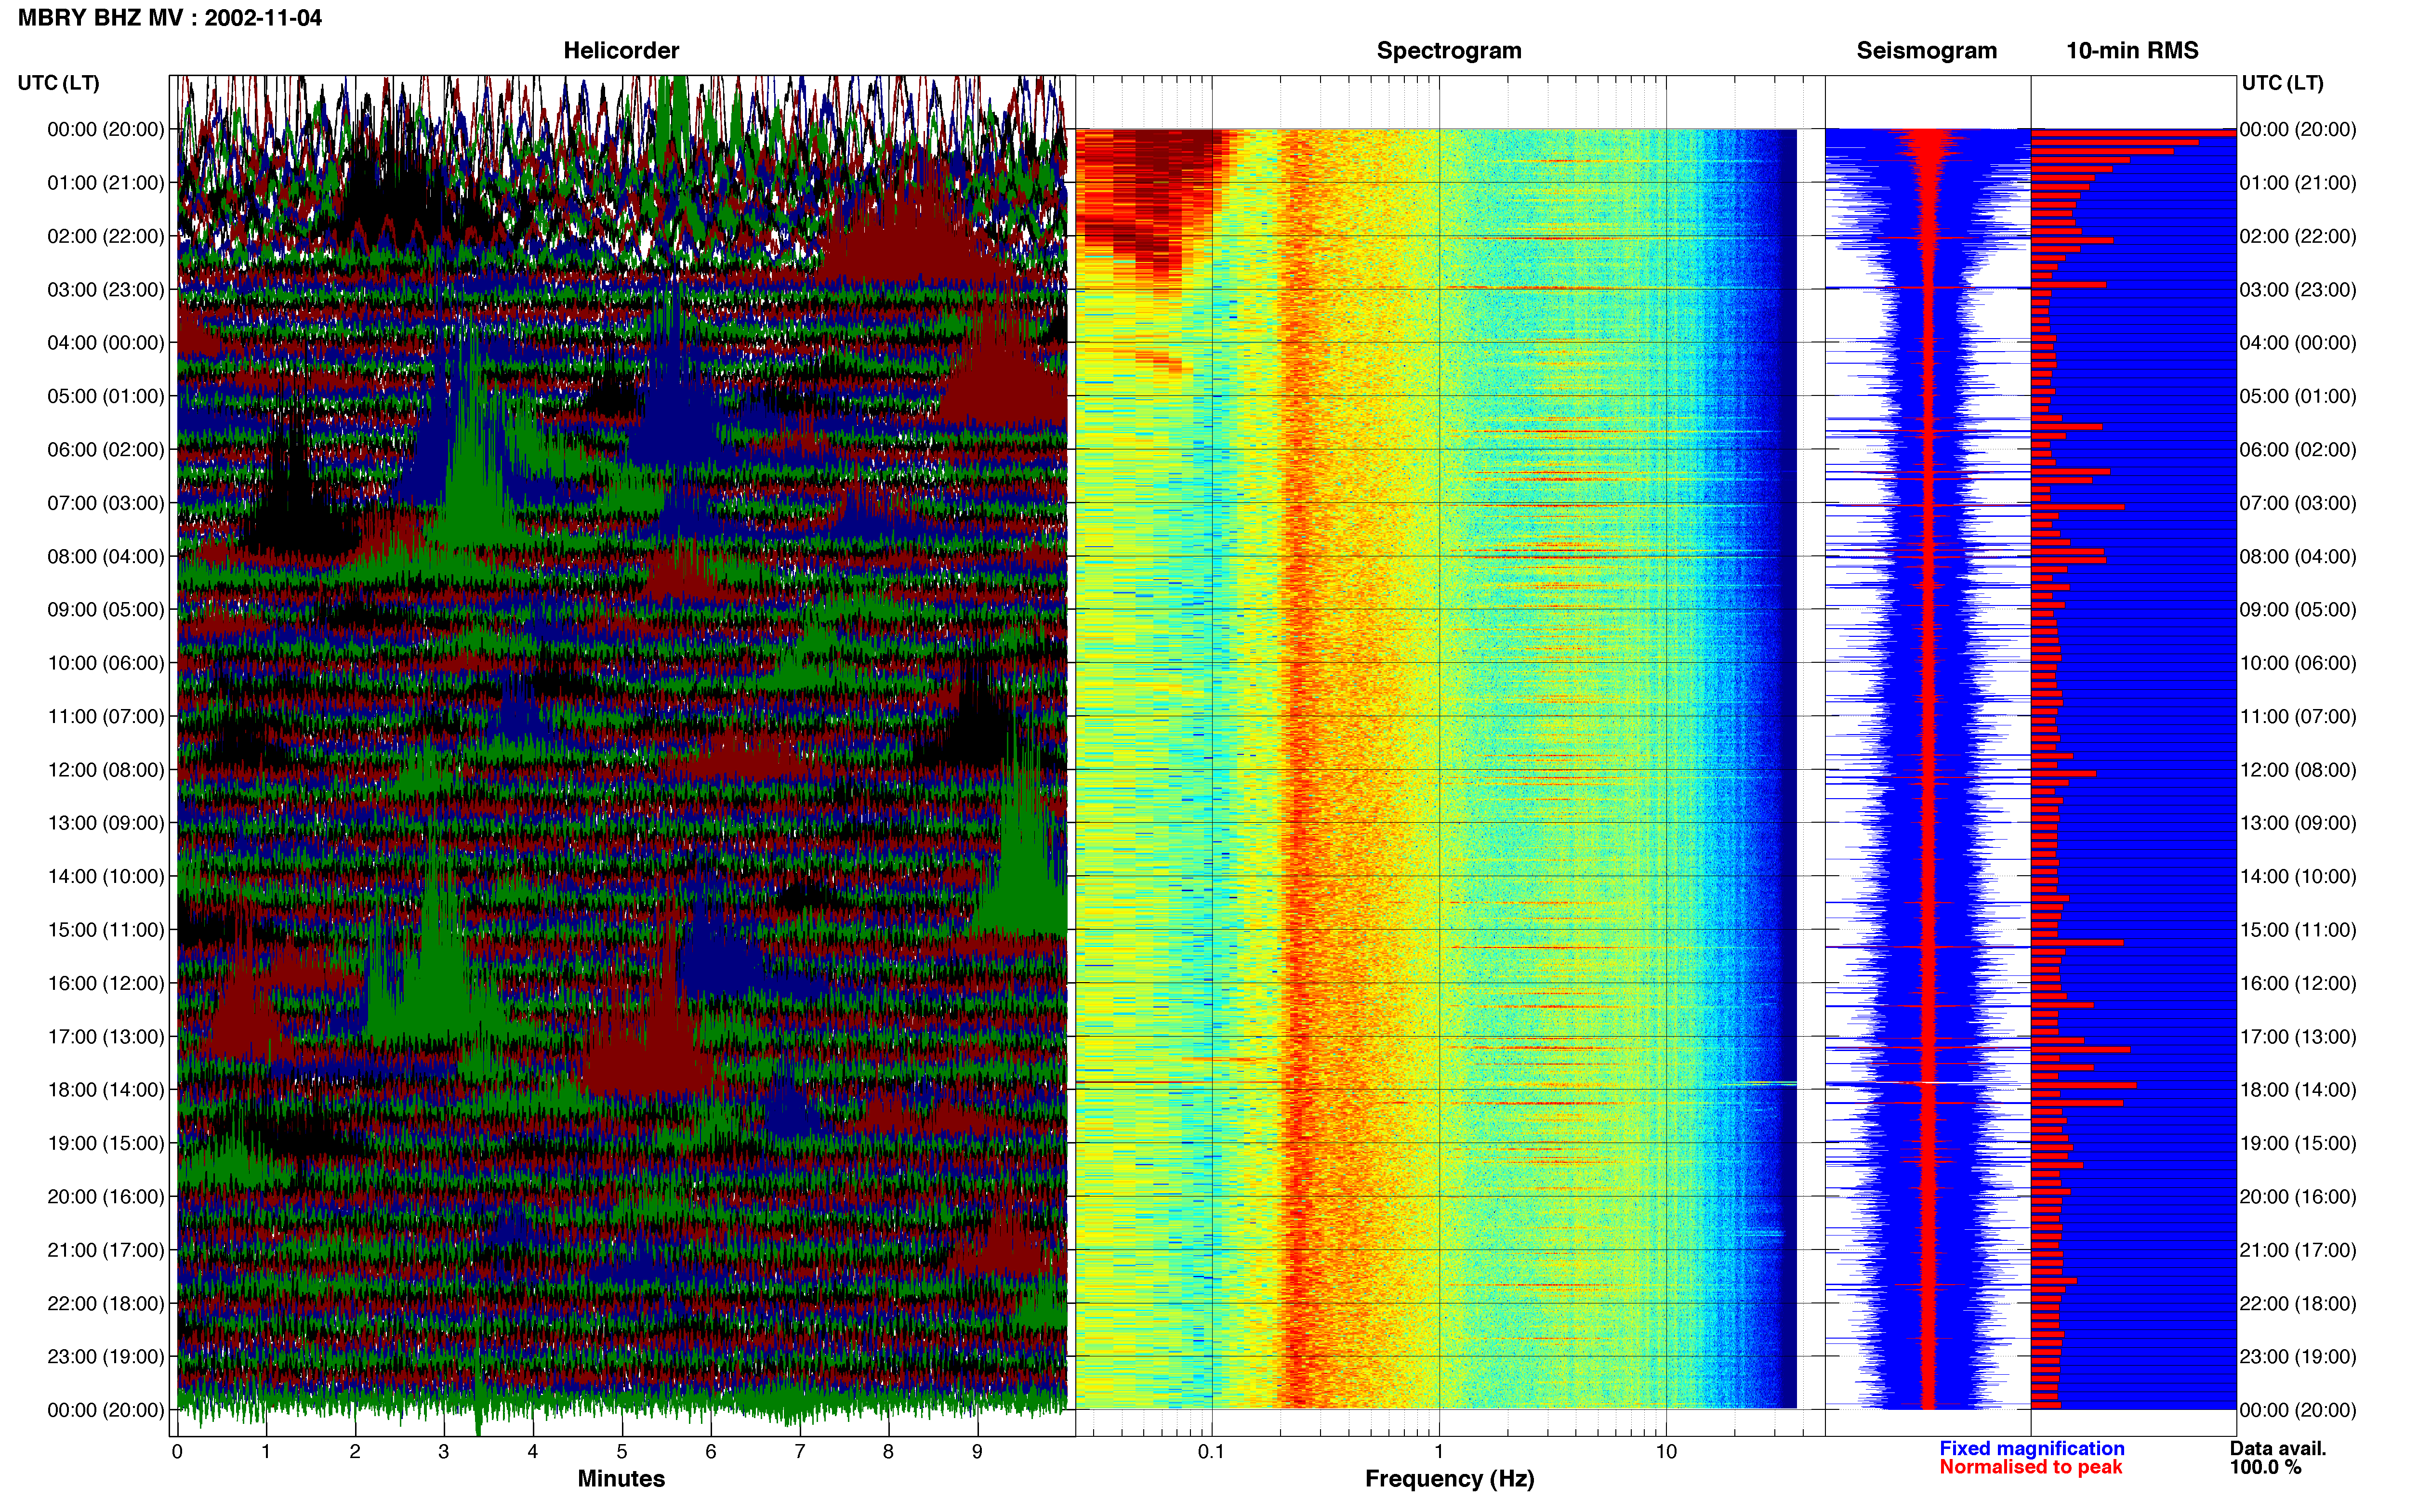Click "20:00 (16:00)" beside the RMS panel
2418x1512 pixels.
(2298, 1197)
